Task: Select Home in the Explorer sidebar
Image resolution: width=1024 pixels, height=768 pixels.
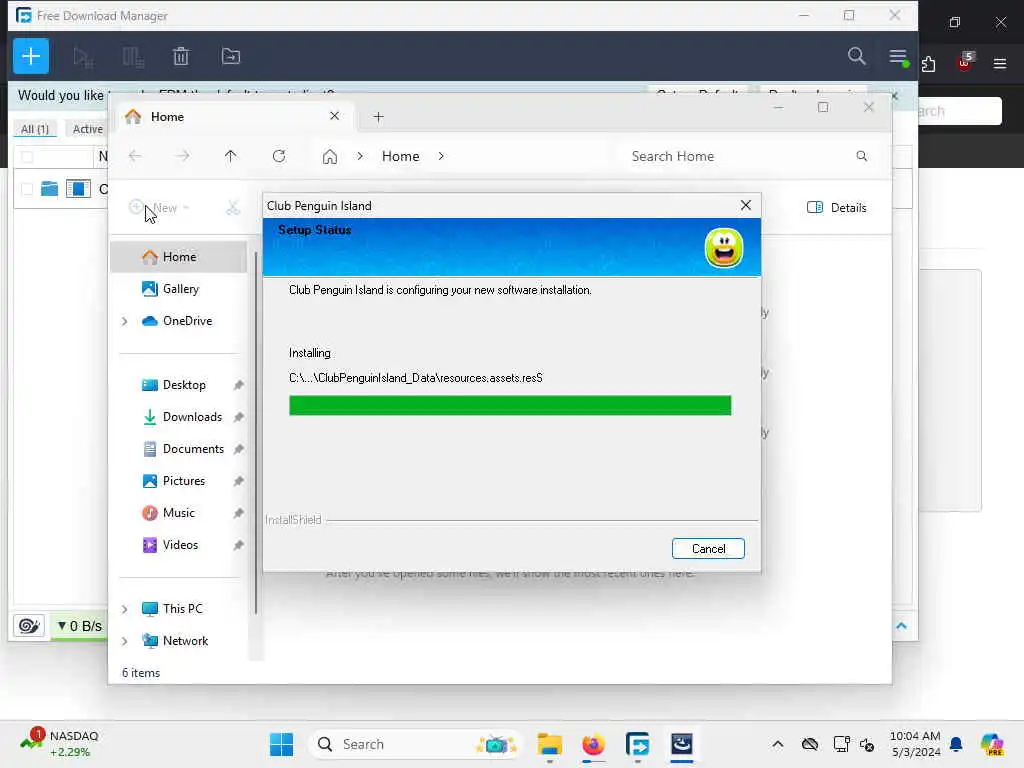Action: point(179,257)
